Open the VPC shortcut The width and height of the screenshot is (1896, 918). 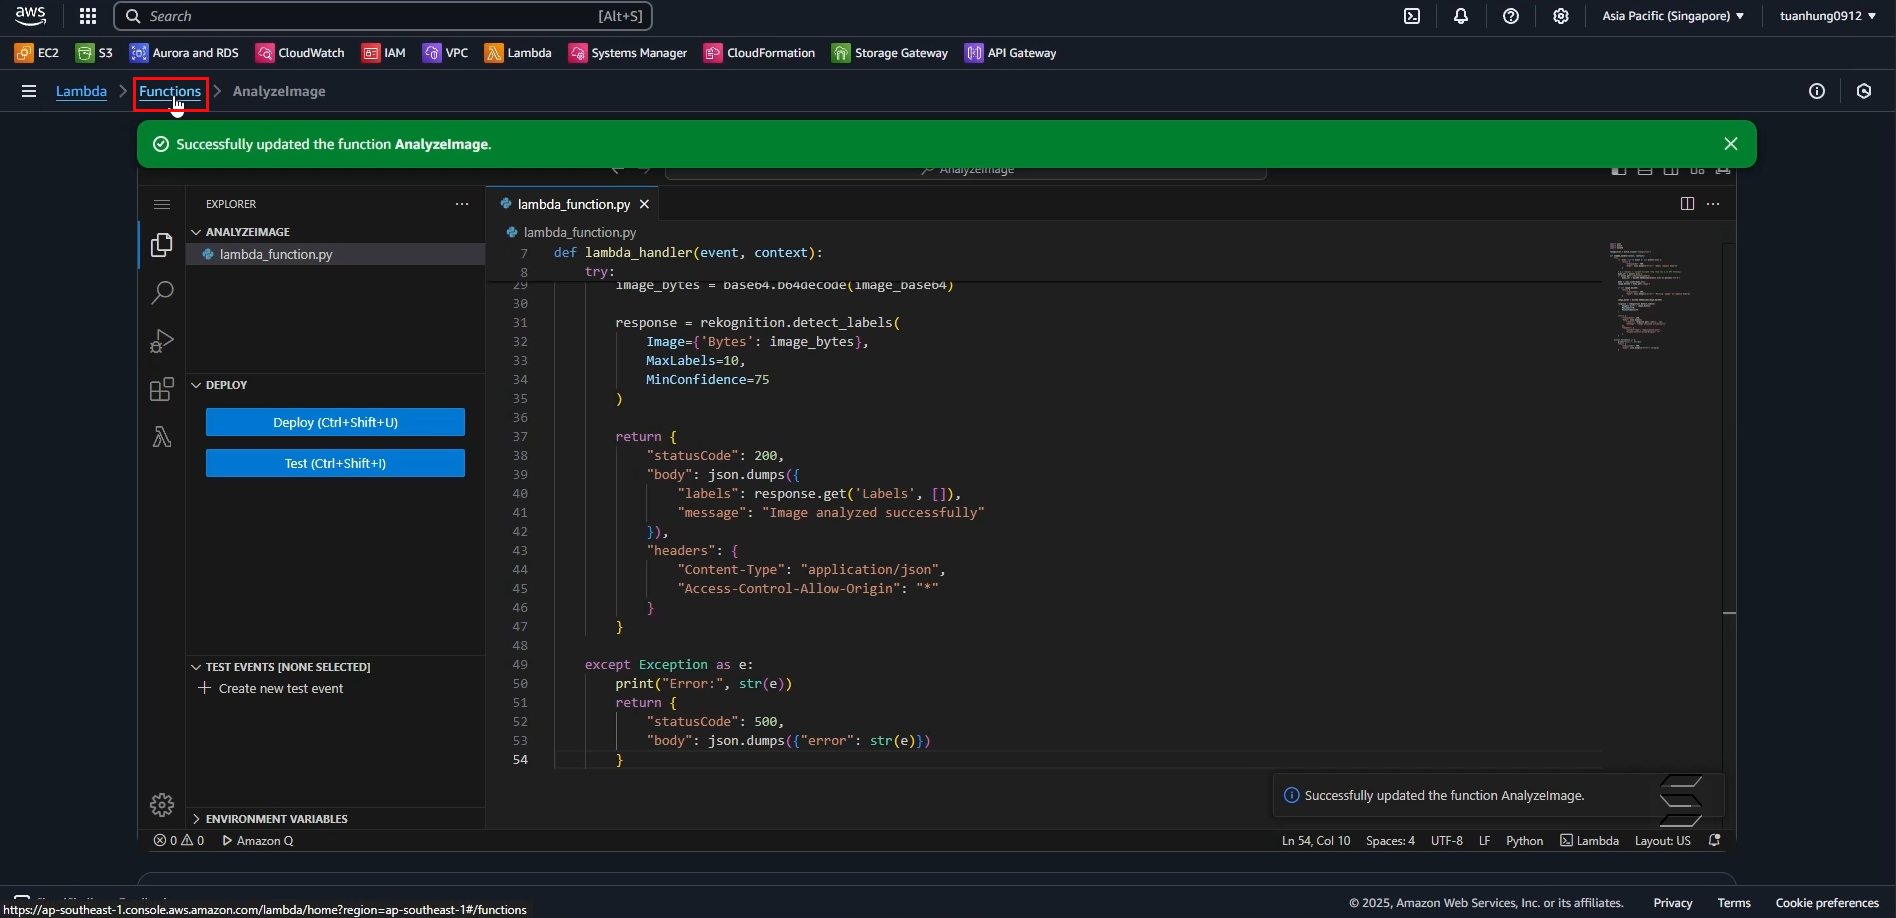(446, 53)
